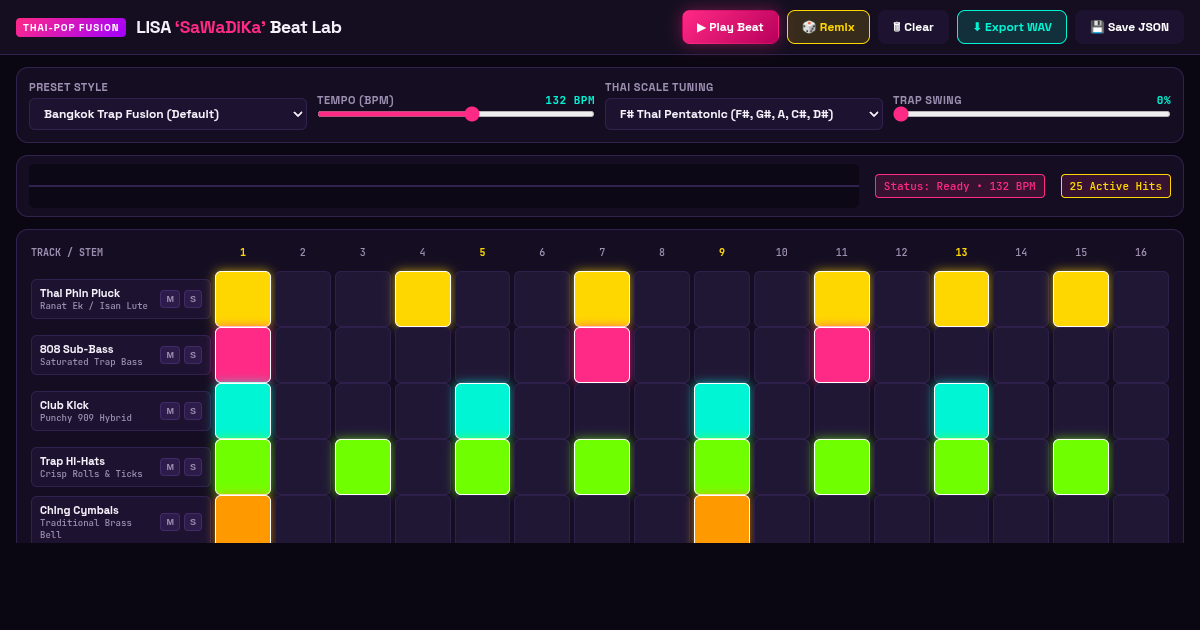Mute the 808 Sub-Bass track

[x=170, y=355]
